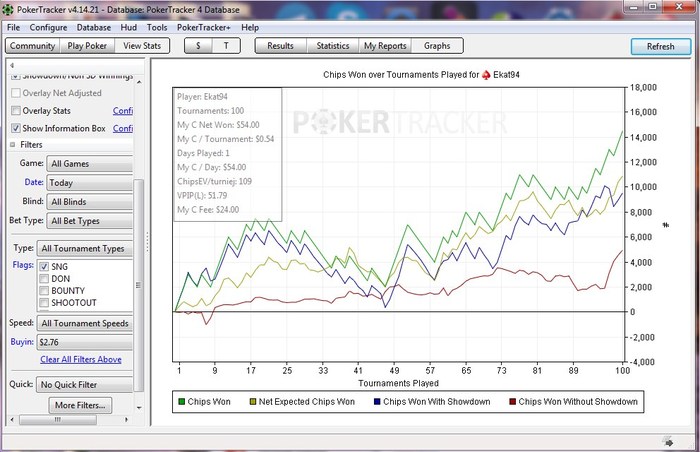This screenshot has width=700, height=452.
Task: Open the Graphs tab
Action: 437,46
